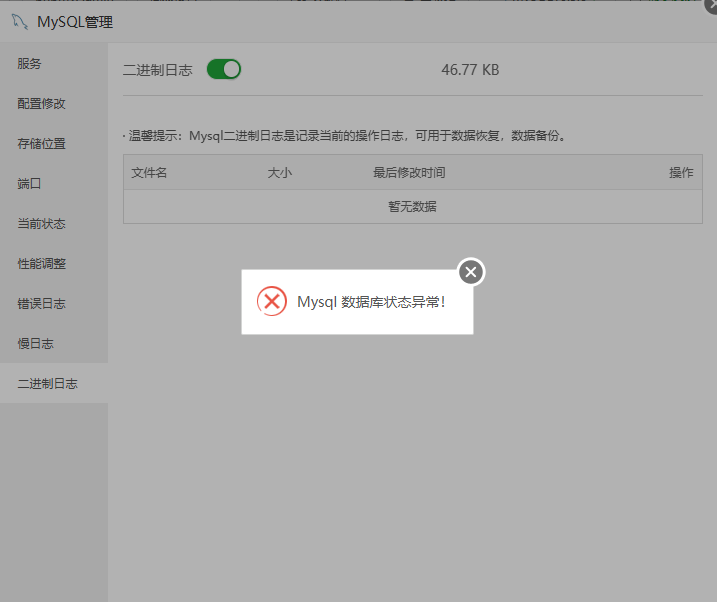The width and height of the screenshot is (717, 602).
Task: Click the 大小 column header
Action: click(x=279, y=173)
